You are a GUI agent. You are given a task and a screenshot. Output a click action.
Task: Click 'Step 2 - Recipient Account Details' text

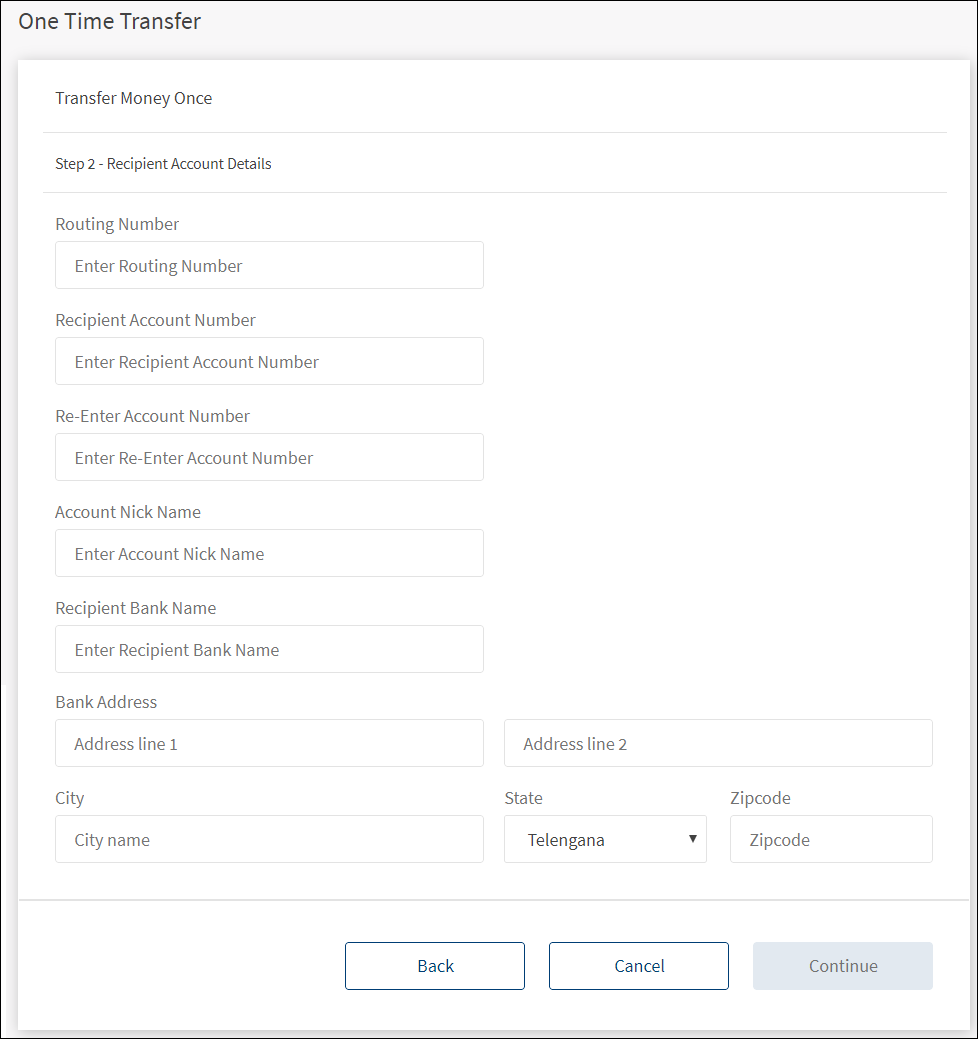tap(163, 163)
